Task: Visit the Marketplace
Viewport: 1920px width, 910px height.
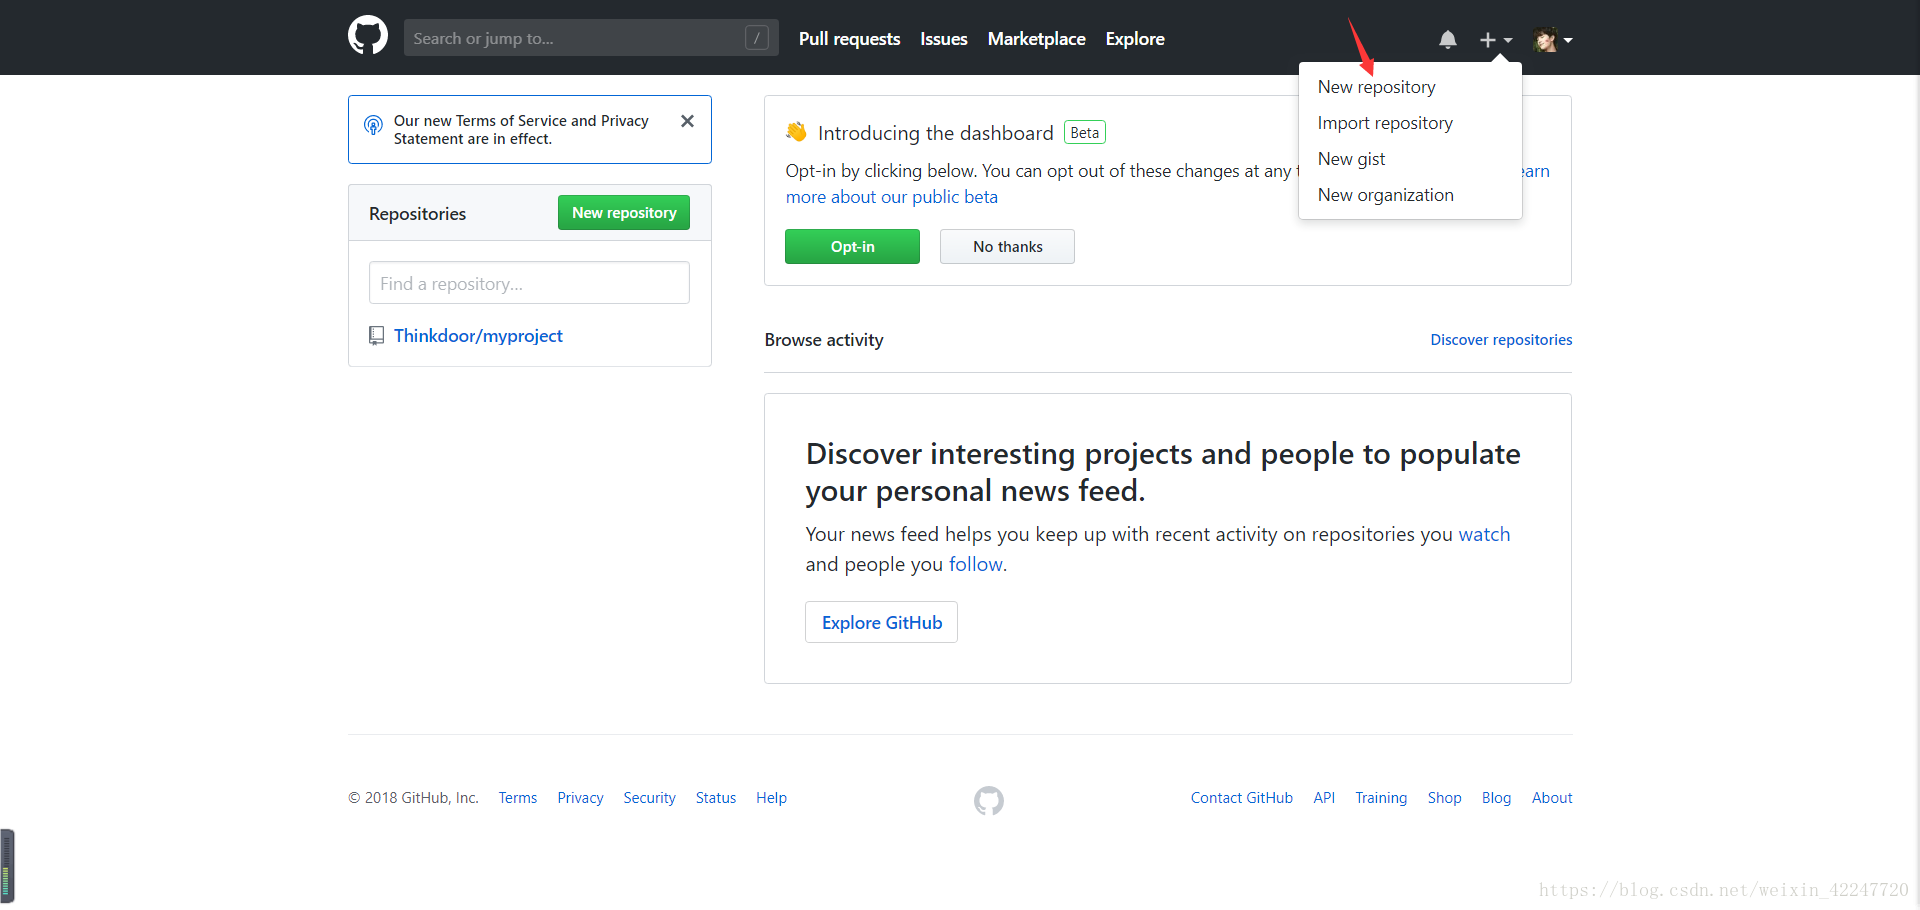Action: [1036, 39]
